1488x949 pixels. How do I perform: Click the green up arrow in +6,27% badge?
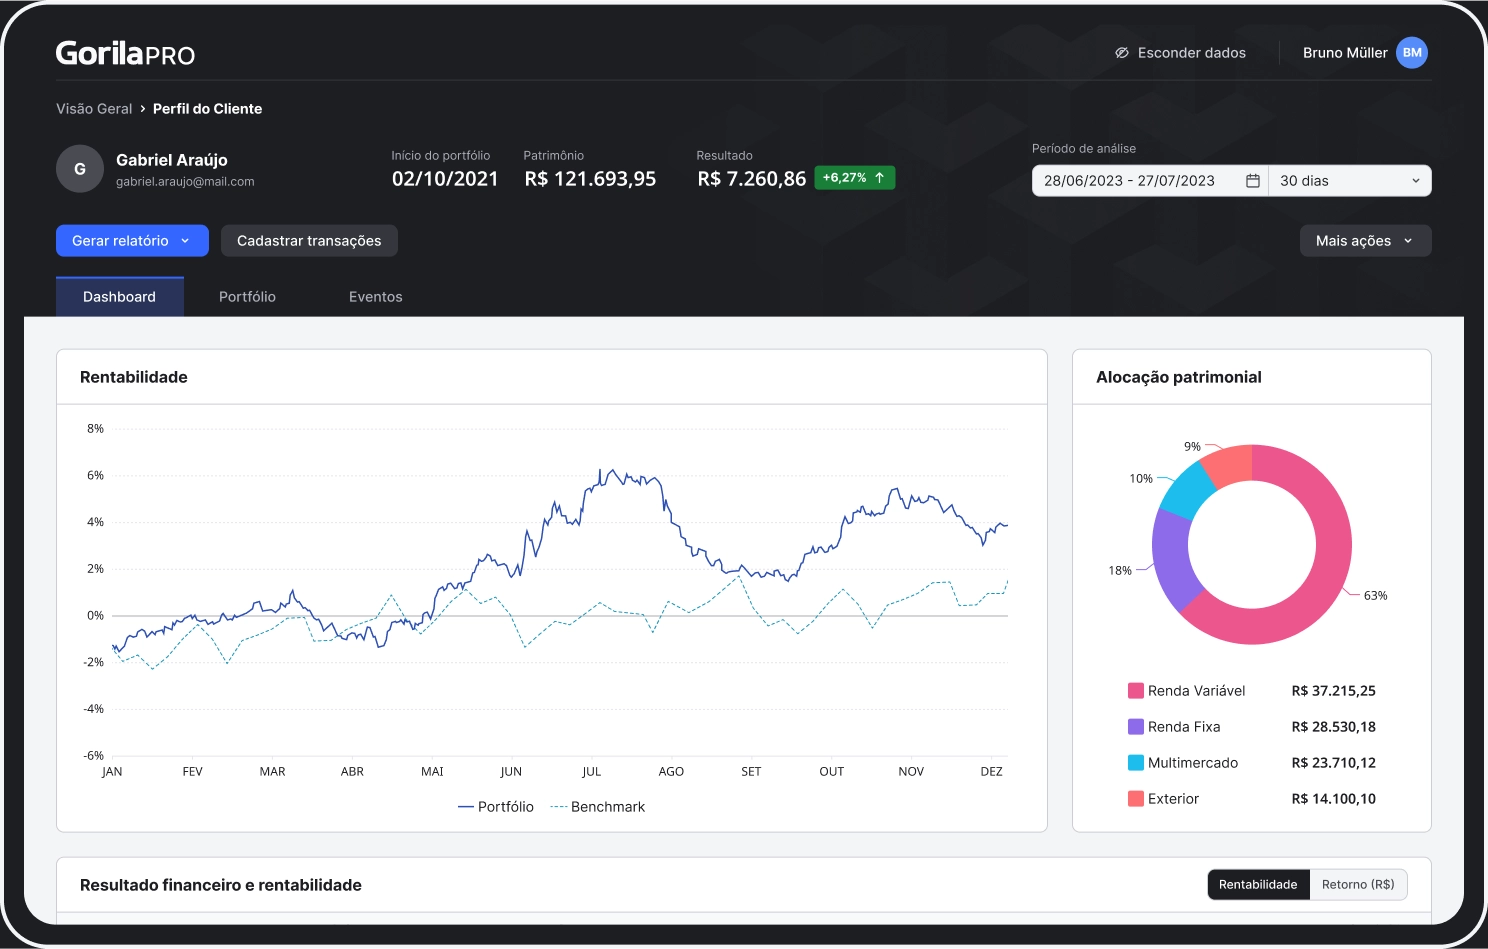pos(880,178)
